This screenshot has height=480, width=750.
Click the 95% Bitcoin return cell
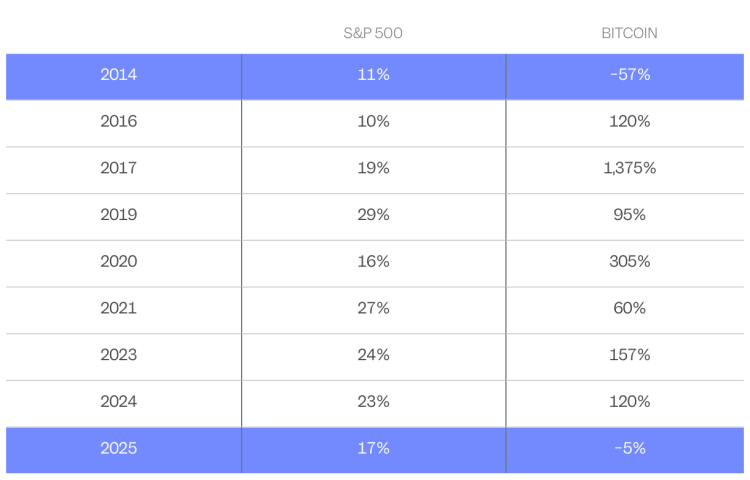[x=629, y=215]
